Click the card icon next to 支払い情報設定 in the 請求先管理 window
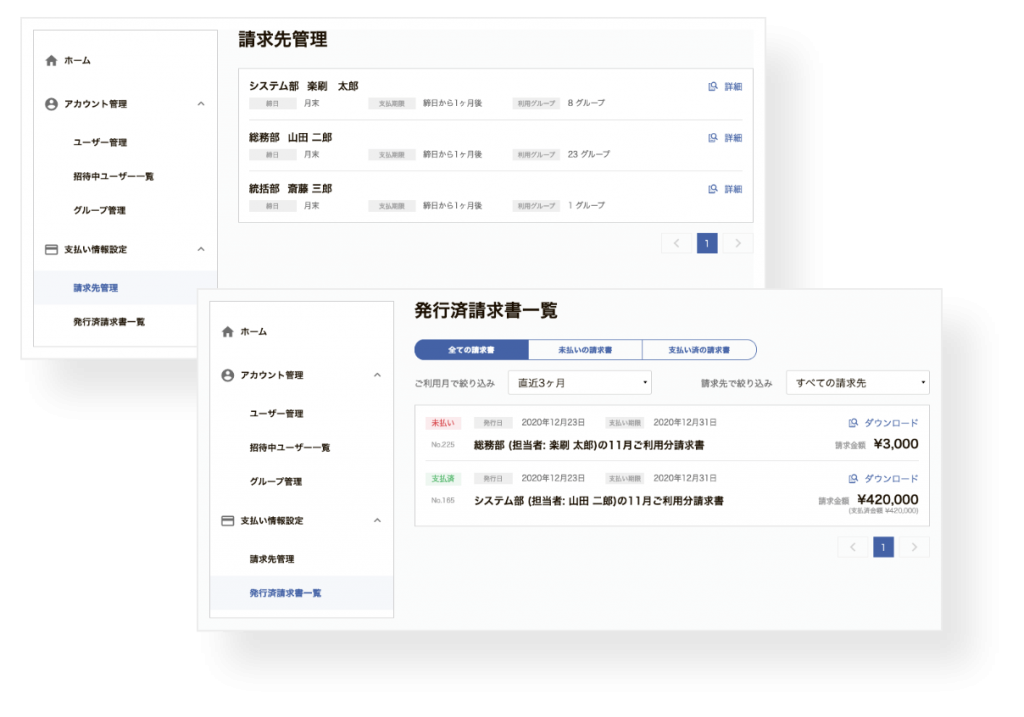1024x717 pixels. (x=51, y=249)
